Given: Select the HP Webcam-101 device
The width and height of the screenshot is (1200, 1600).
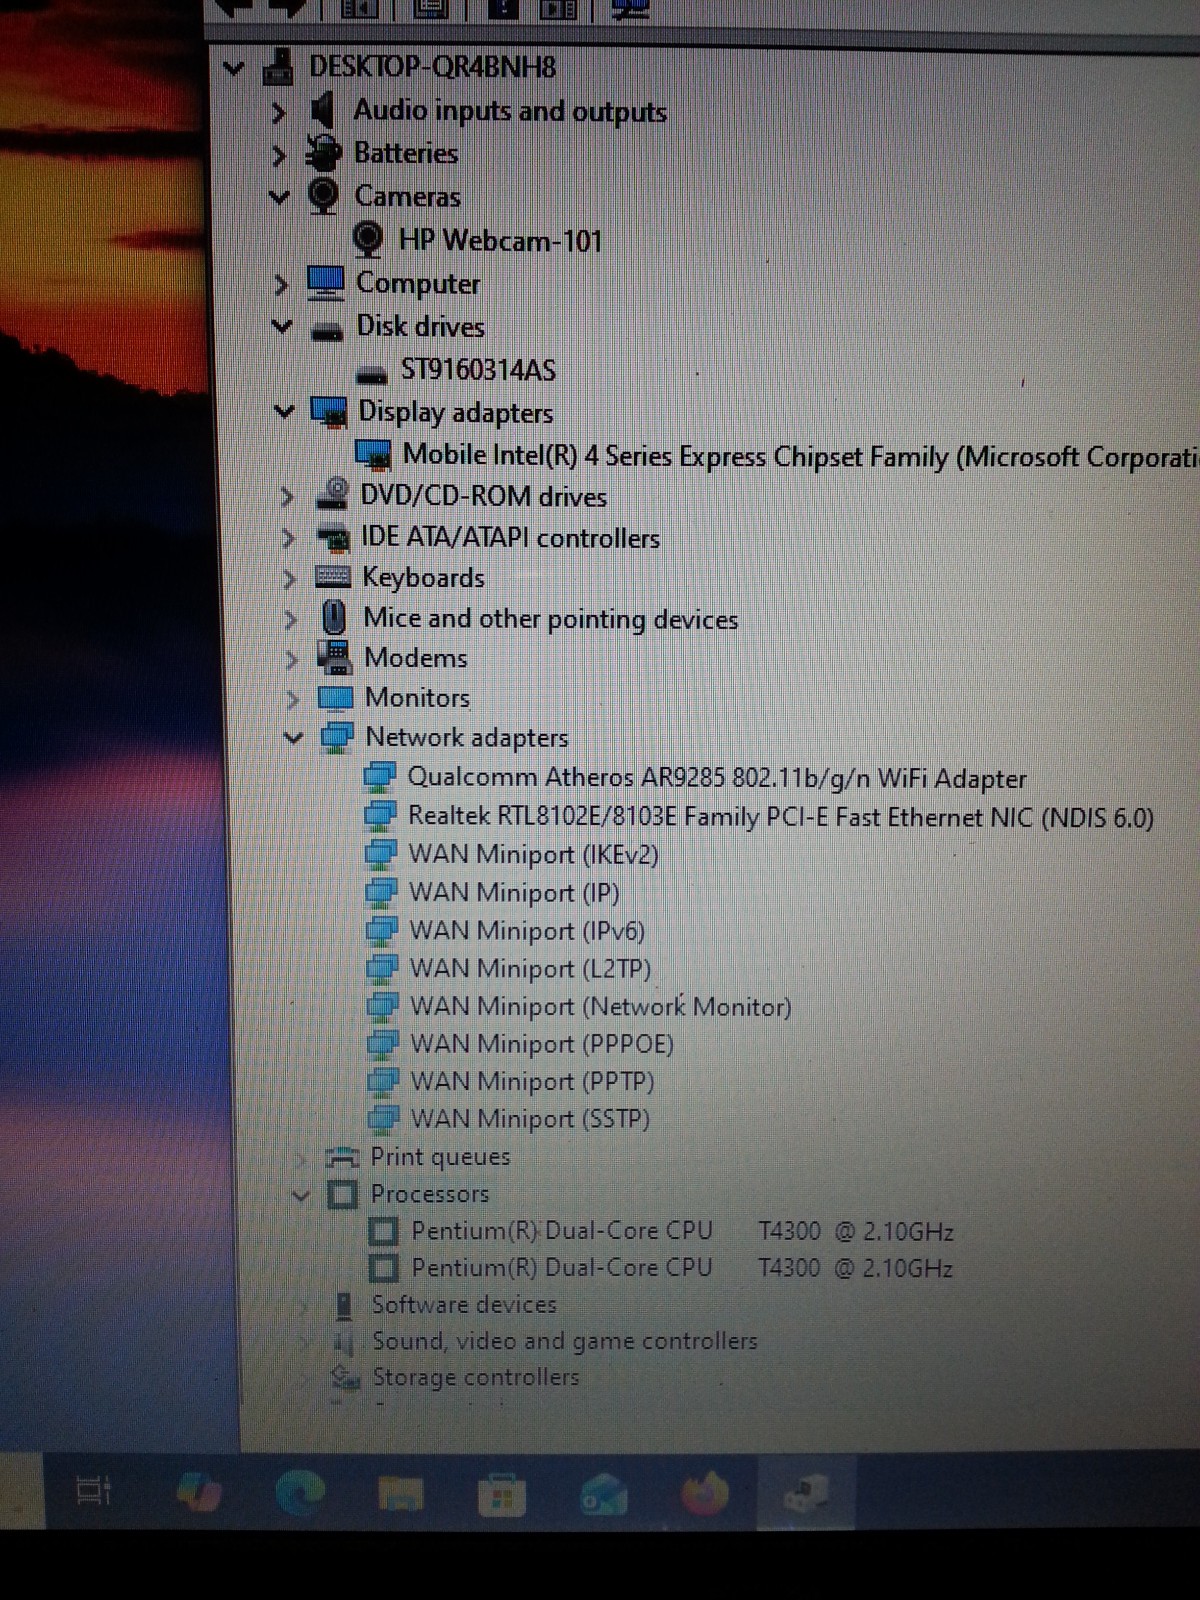Looking at the screenshot, I should coord(500,240).
